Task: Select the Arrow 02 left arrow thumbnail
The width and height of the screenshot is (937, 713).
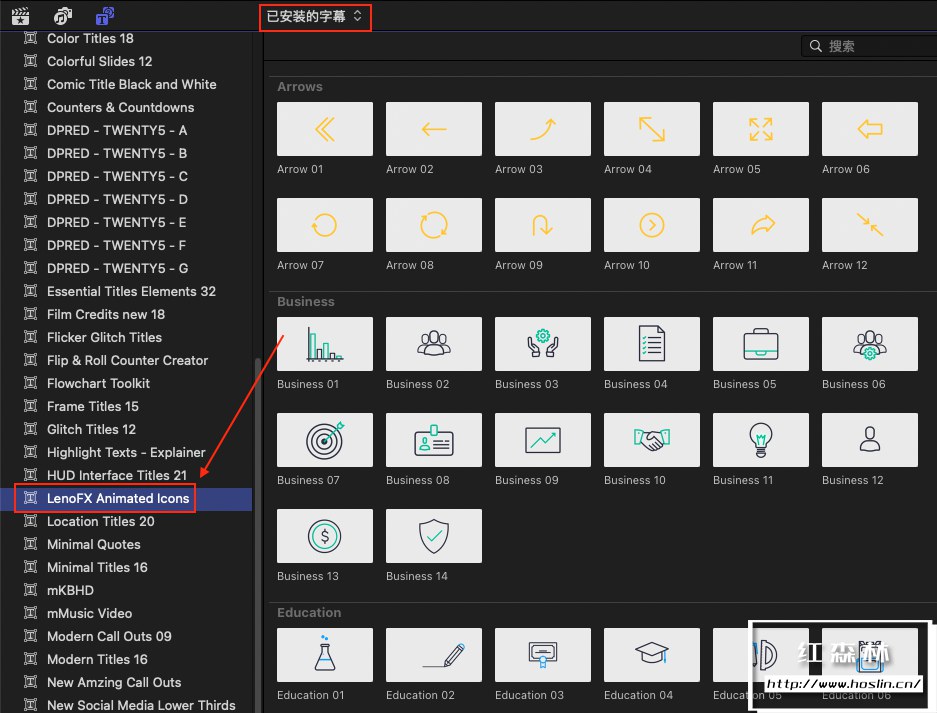Action: click(434, 129)
